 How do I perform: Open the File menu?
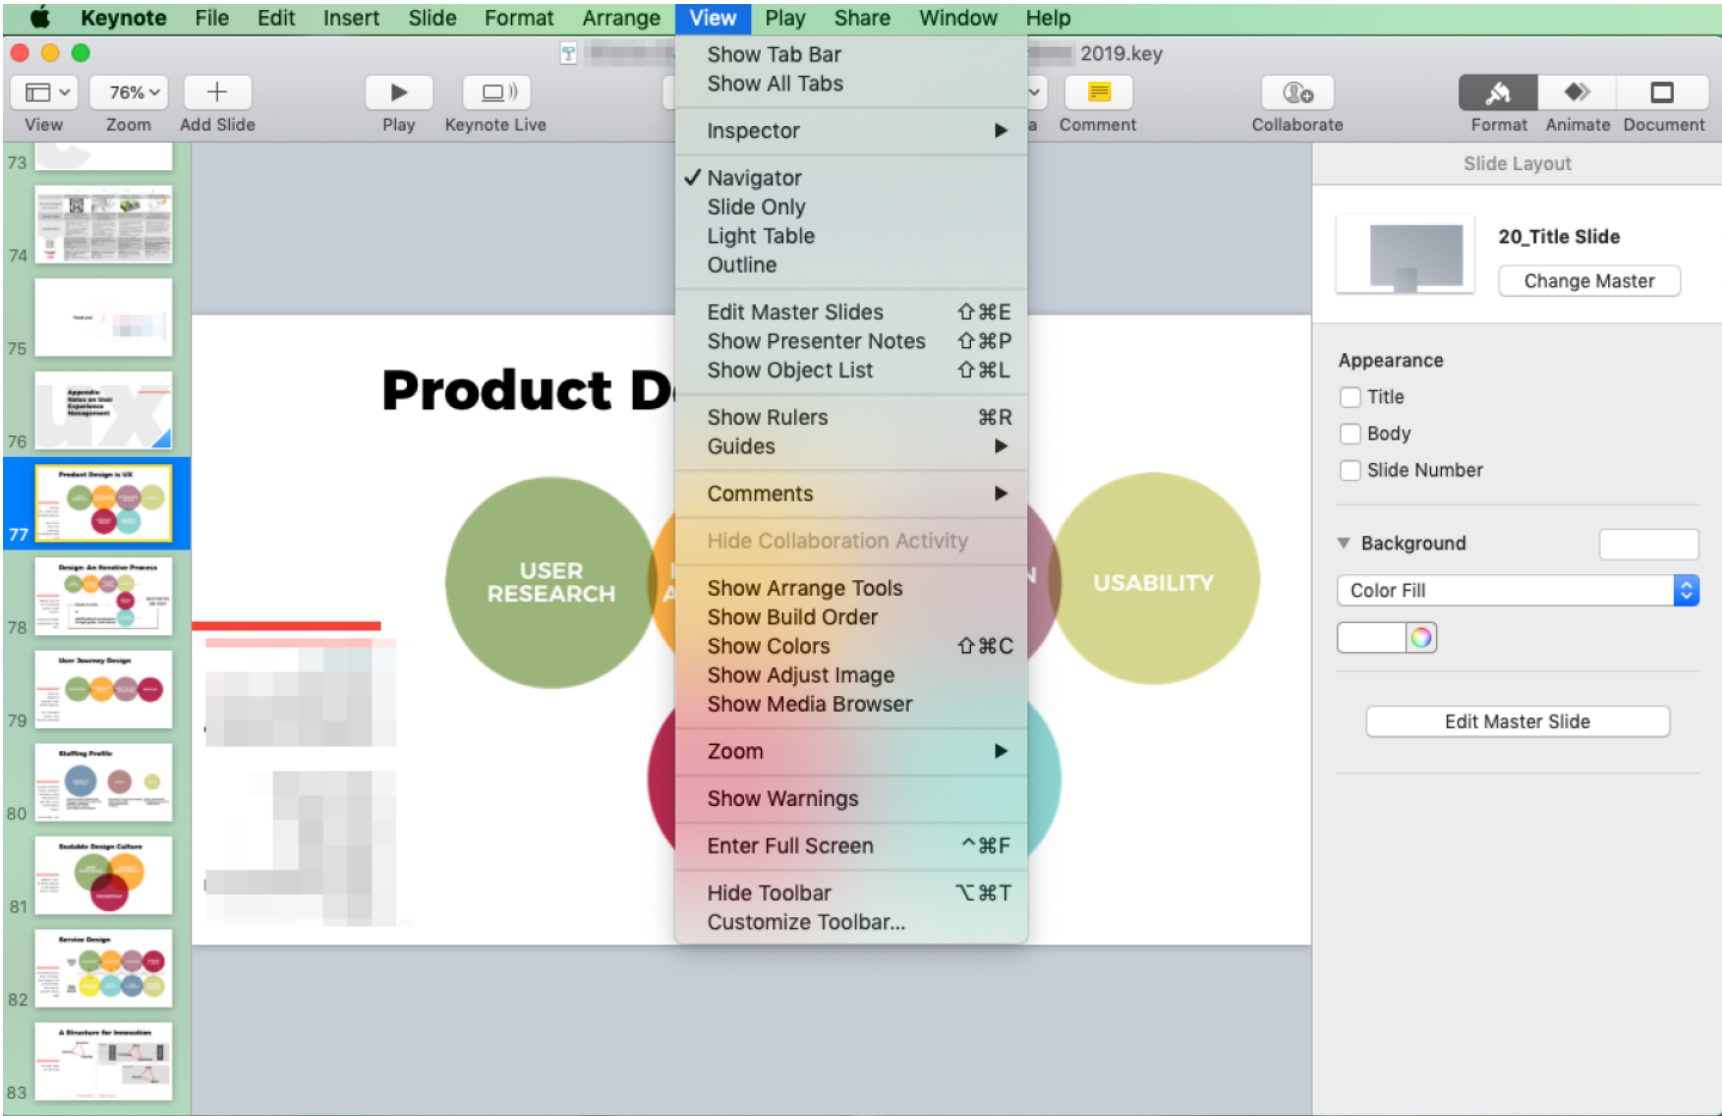coord(212,18)
